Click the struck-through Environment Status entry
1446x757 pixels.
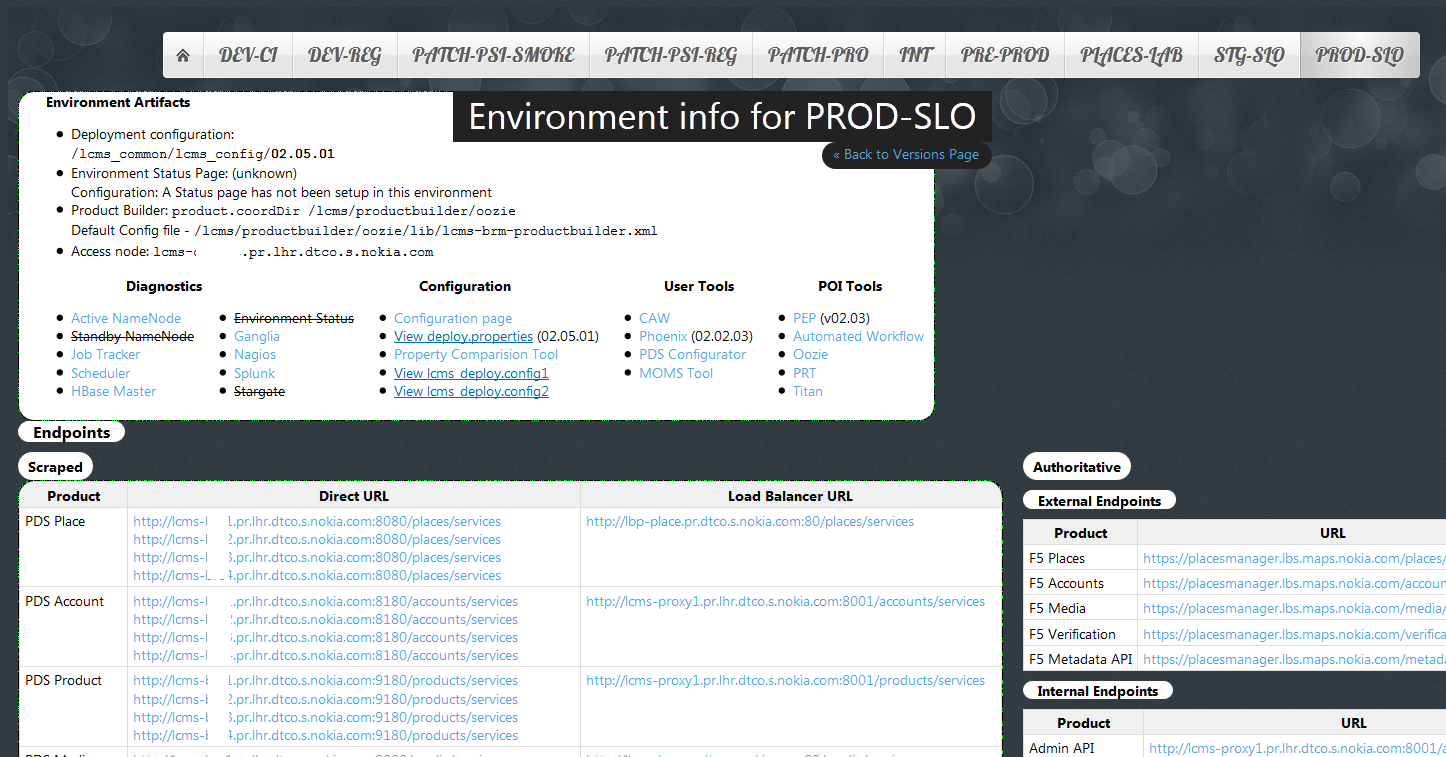(x=294, y=318)
